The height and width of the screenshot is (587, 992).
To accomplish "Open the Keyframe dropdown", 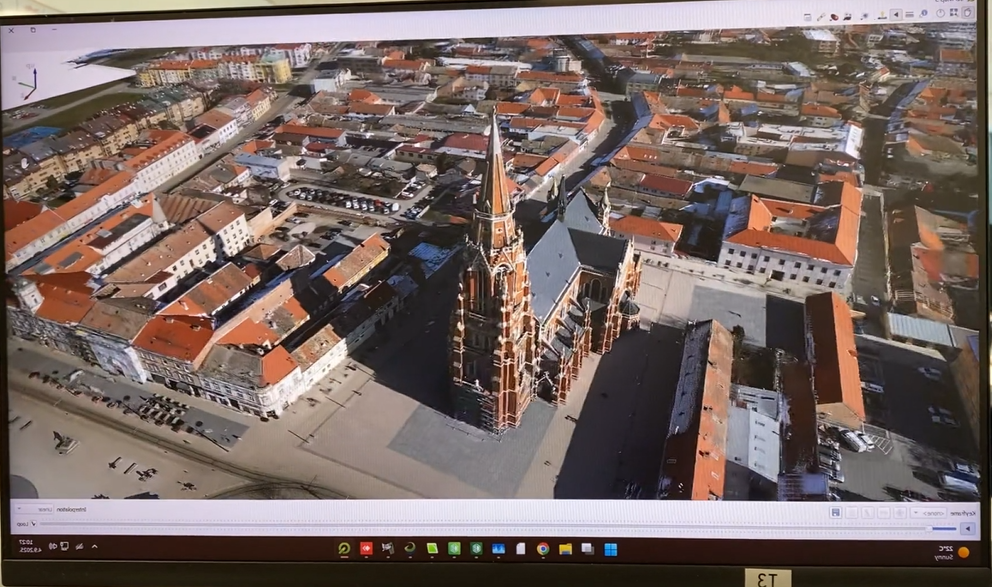I will tap(928, 511).
